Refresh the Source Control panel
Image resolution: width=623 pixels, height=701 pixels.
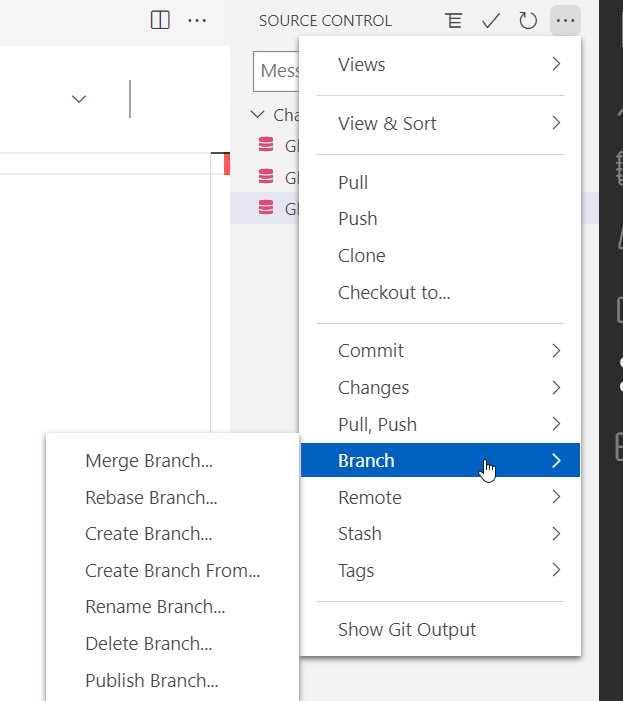(x=528, y=20)
